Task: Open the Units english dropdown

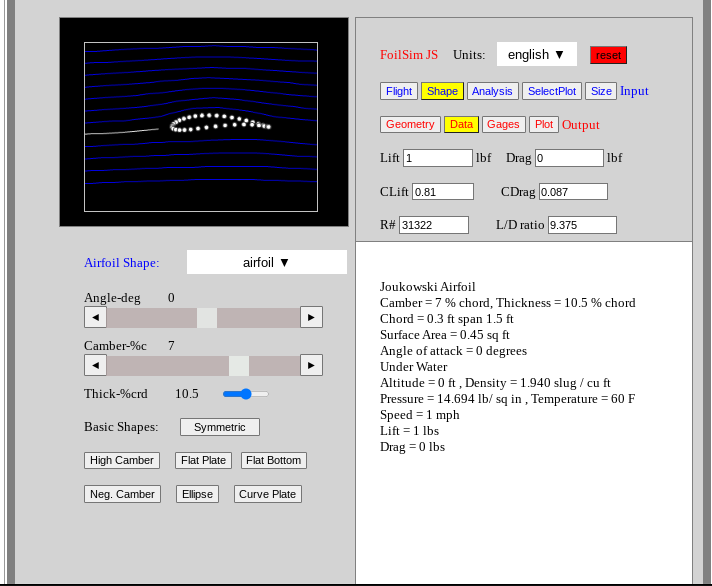Action: pos(536,54)
